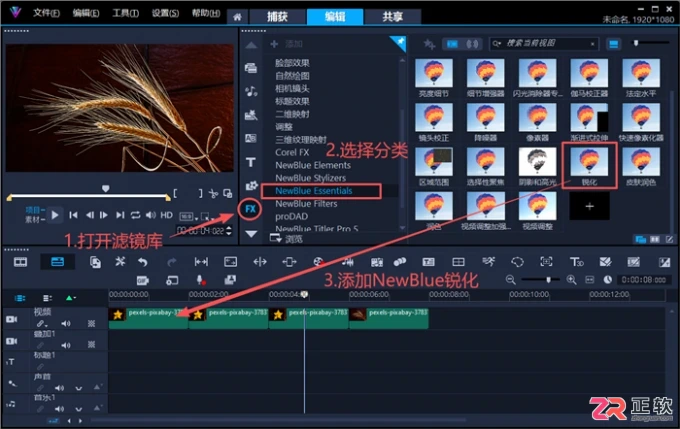Open the crop mode dropdown in preview

point(207,216)
